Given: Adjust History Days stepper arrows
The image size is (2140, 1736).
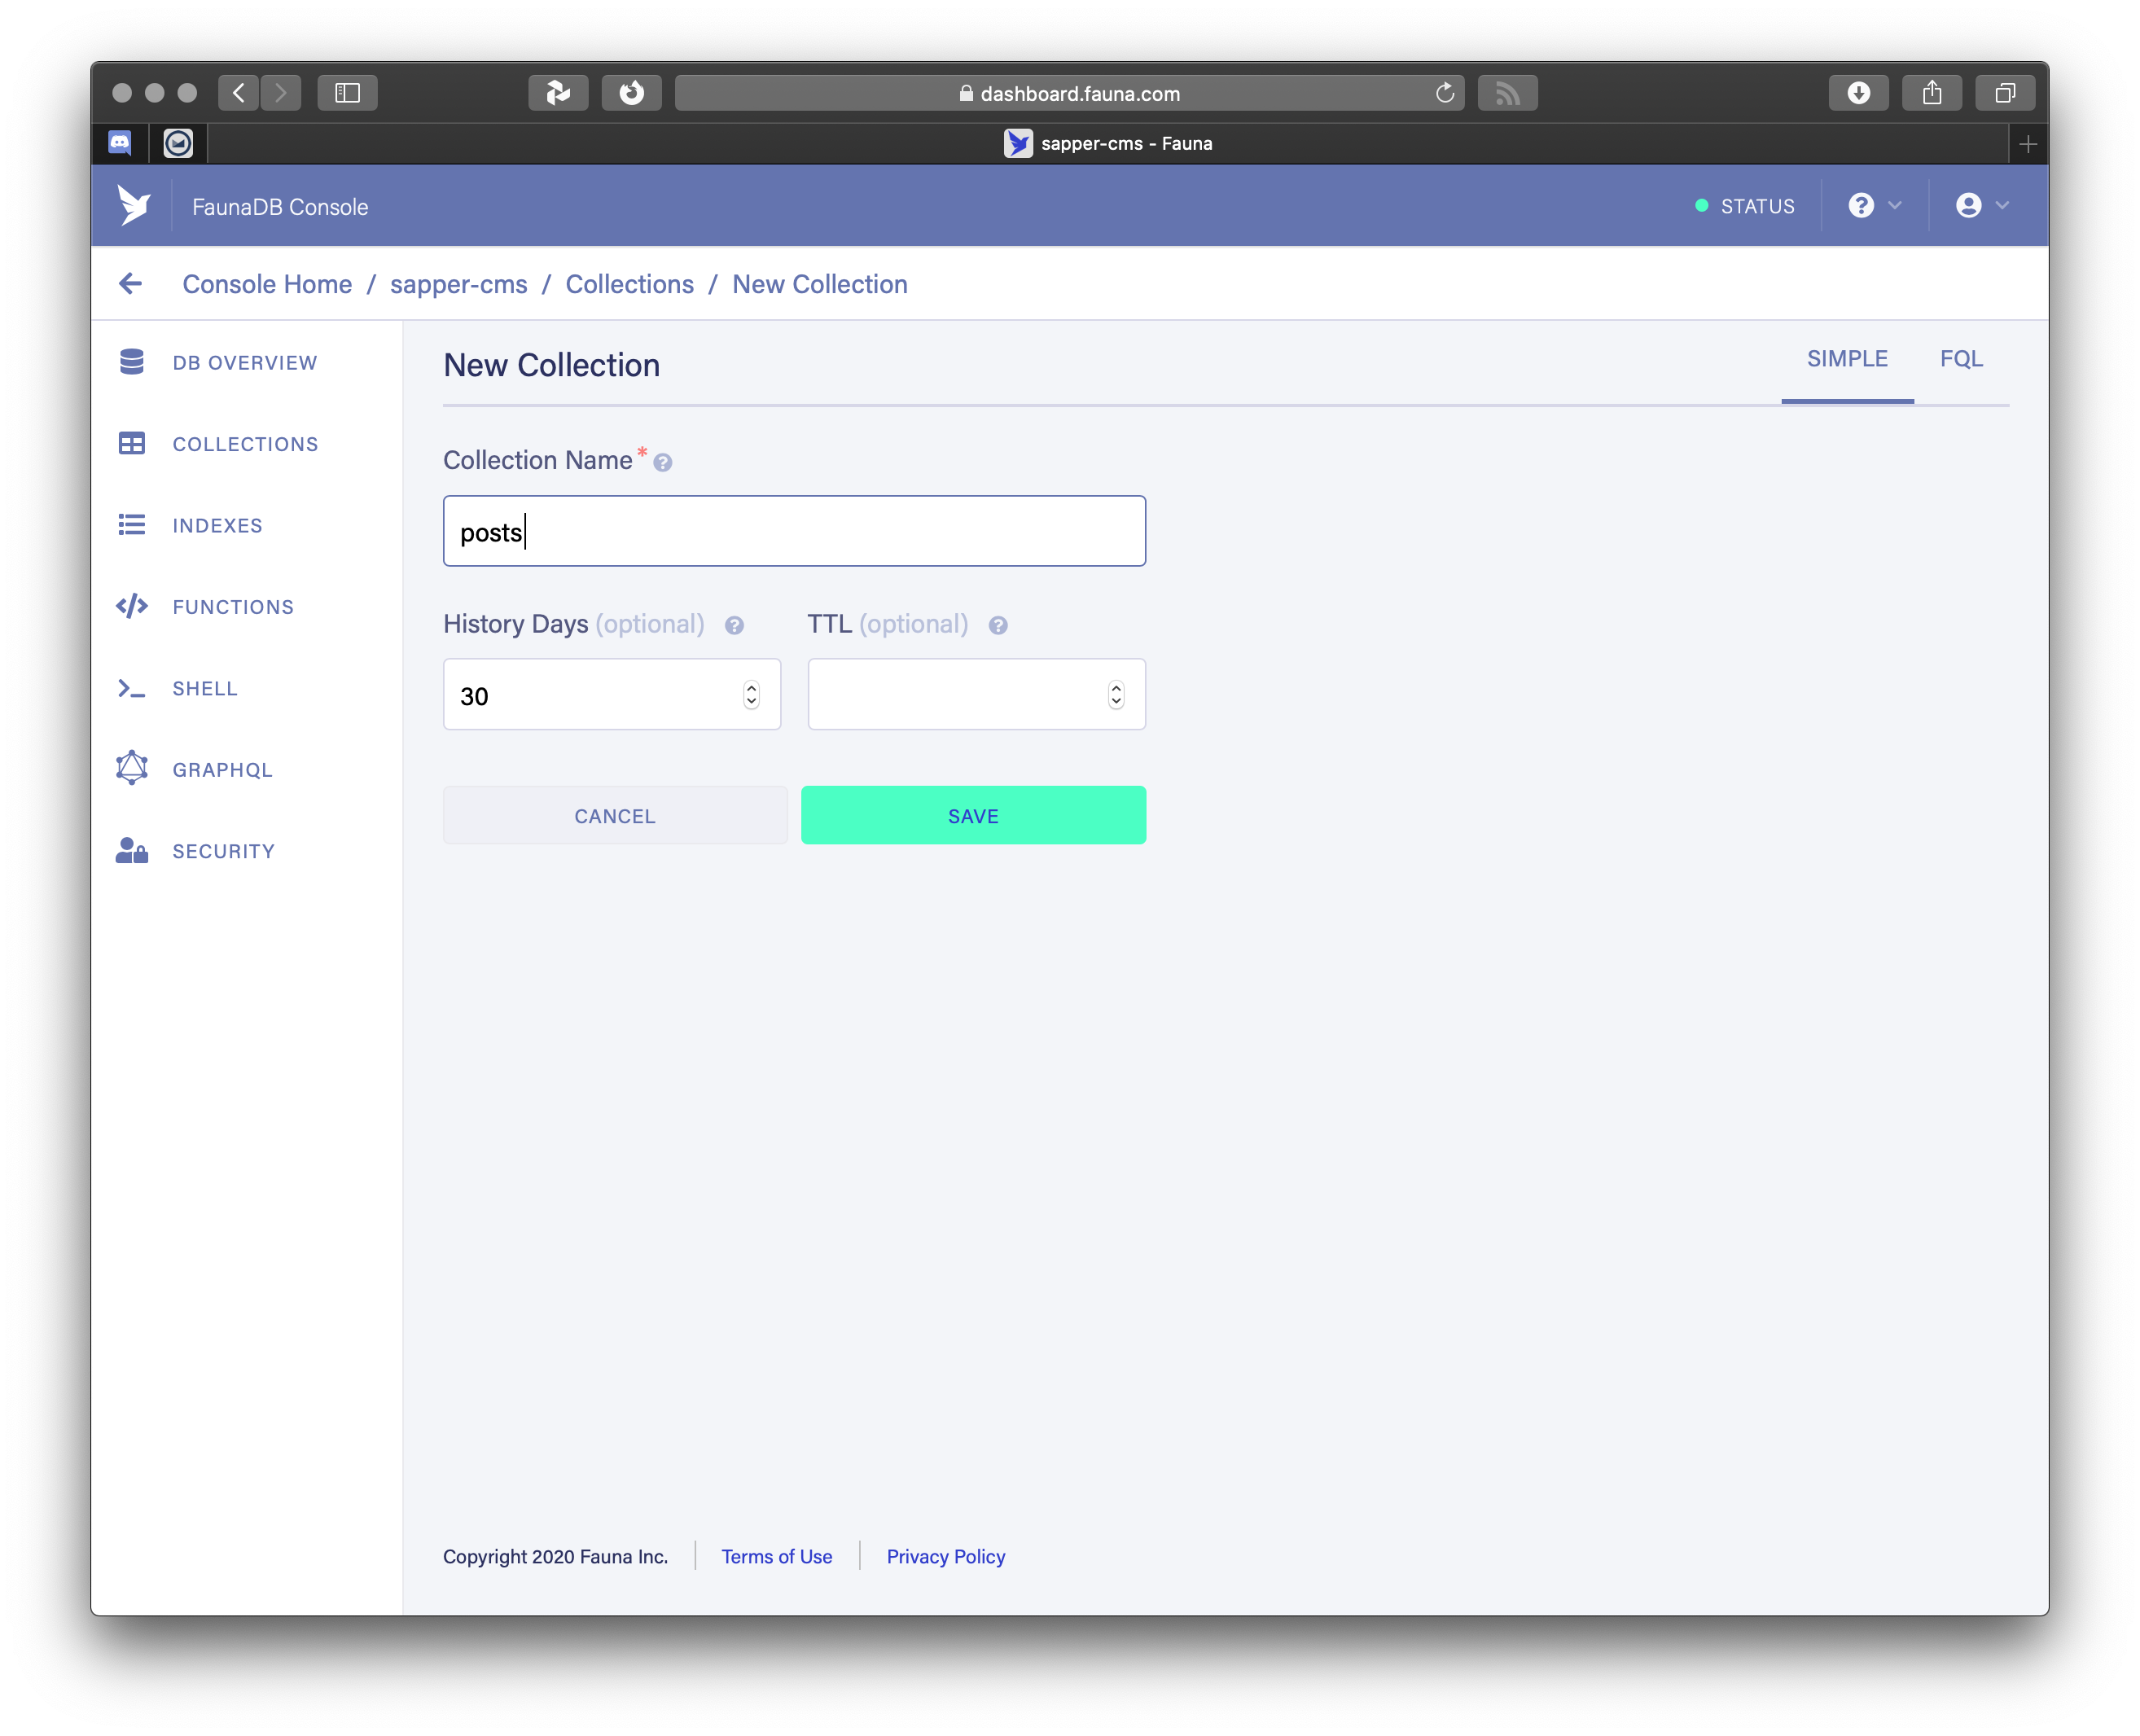Looking at the screenshot, I should click(x=751, y=695).
